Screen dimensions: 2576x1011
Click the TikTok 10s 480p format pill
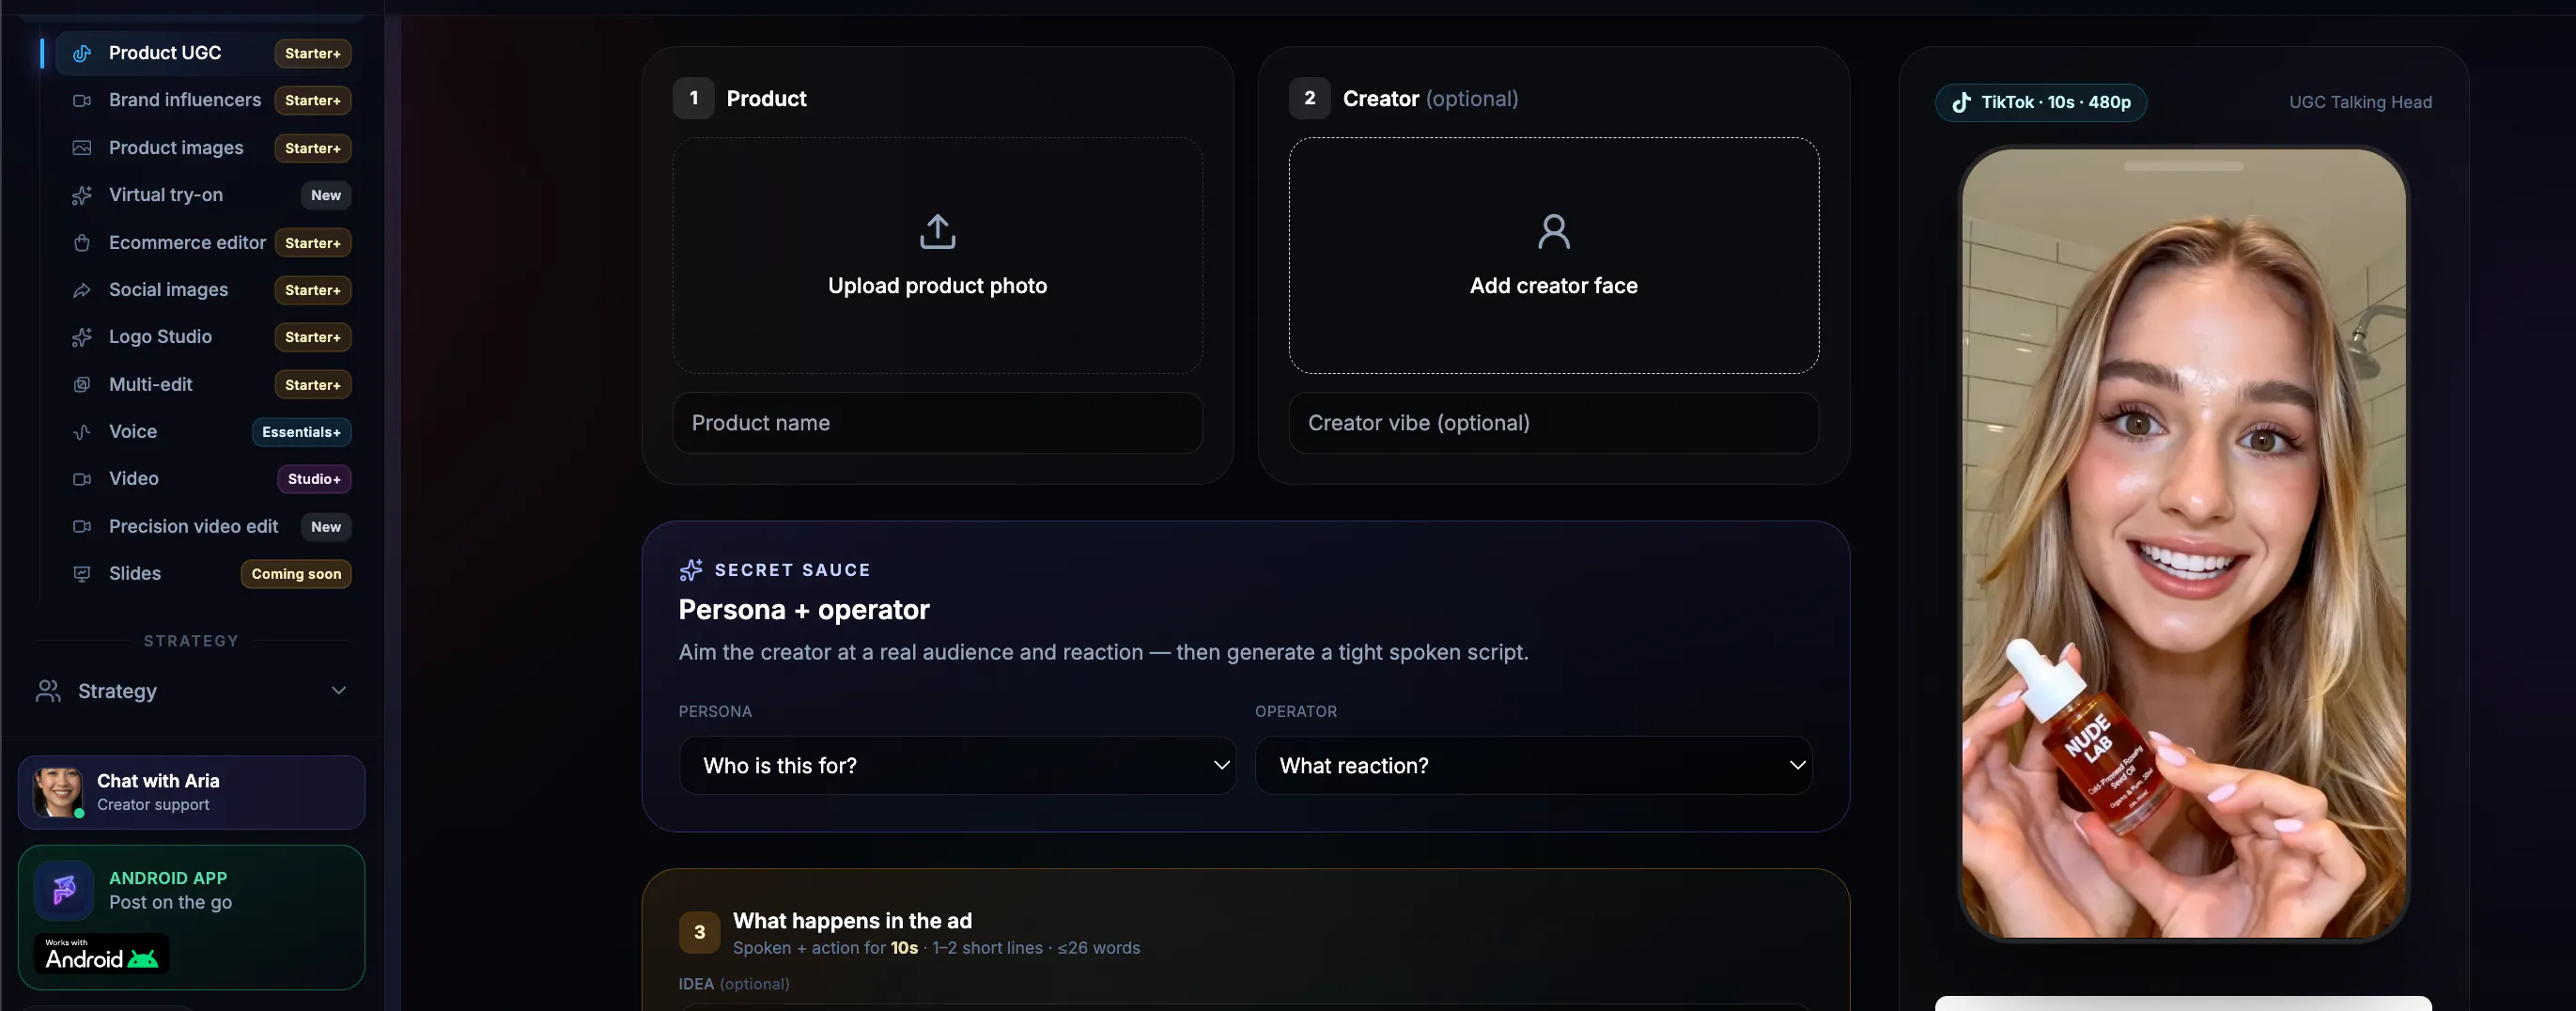point(2040,102)
